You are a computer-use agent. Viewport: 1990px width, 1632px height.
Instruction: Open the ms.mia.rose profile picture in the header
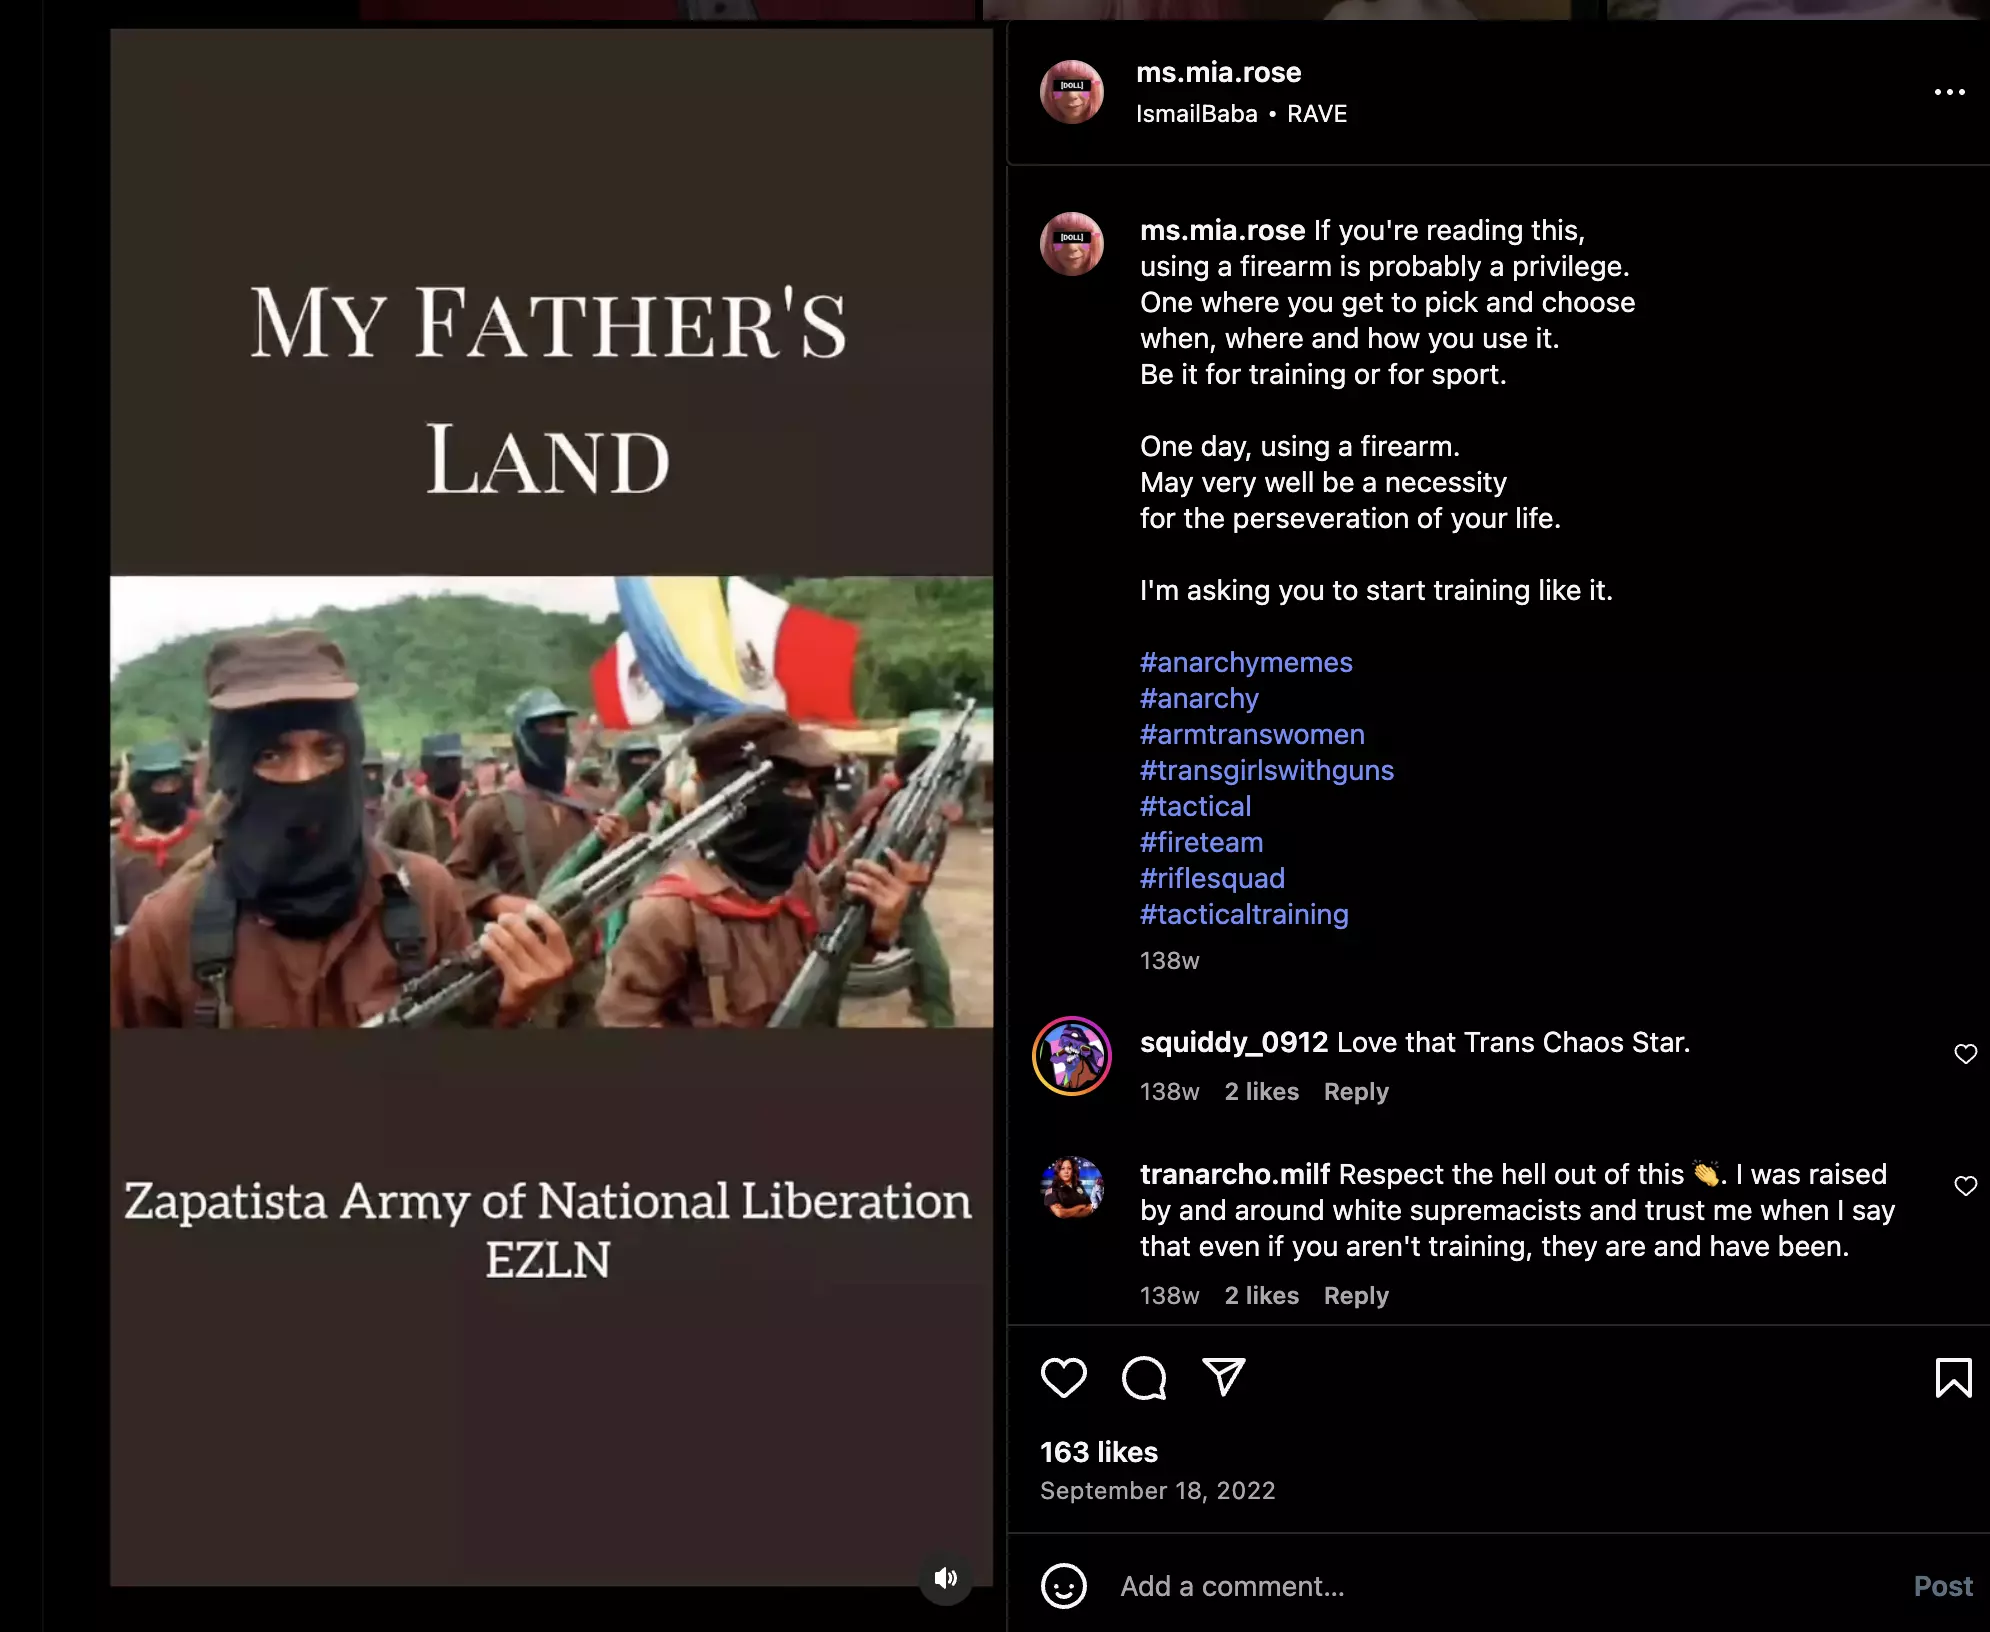pos(1072,92)
